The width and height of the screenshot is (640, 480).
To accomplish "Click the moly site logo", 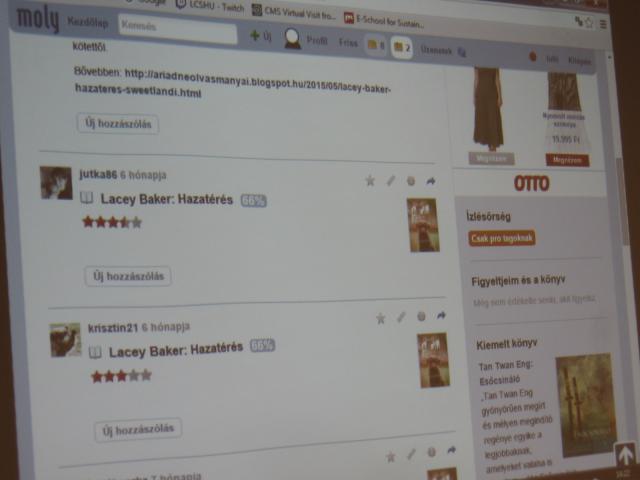I will (x=38, y=18).
